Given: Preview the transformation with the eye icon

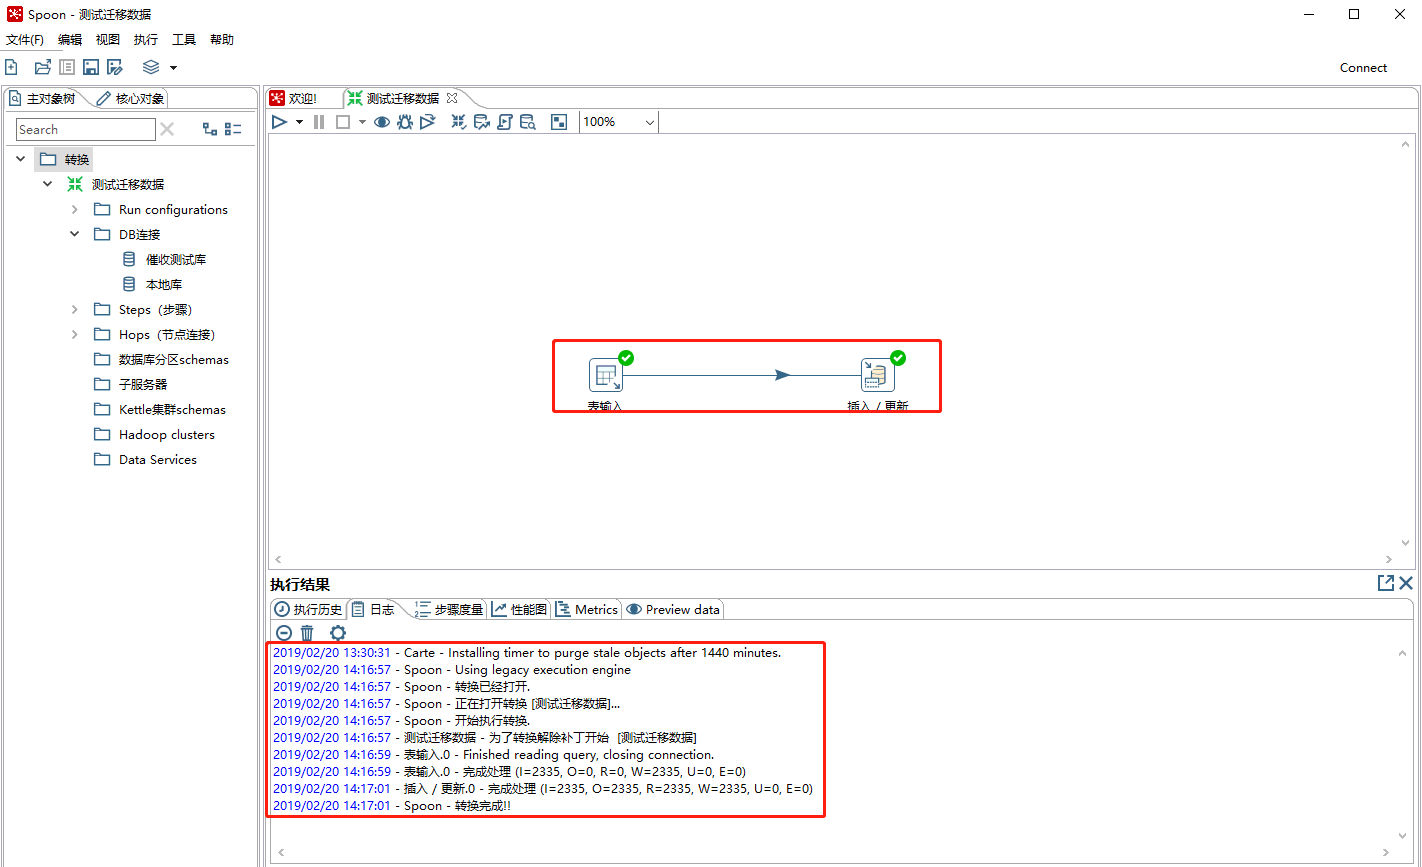Looking at the screenshot, I should (382, 122).
